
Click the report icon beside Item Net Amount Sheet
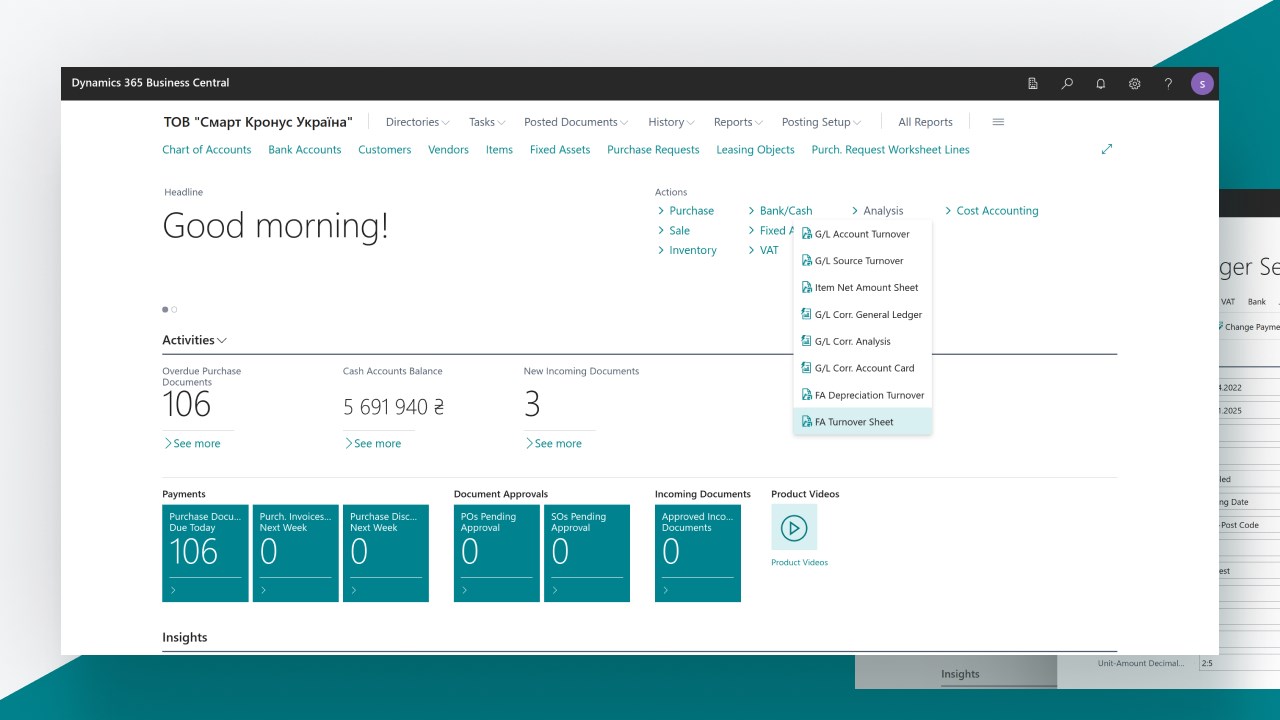[x=807, y=287]
